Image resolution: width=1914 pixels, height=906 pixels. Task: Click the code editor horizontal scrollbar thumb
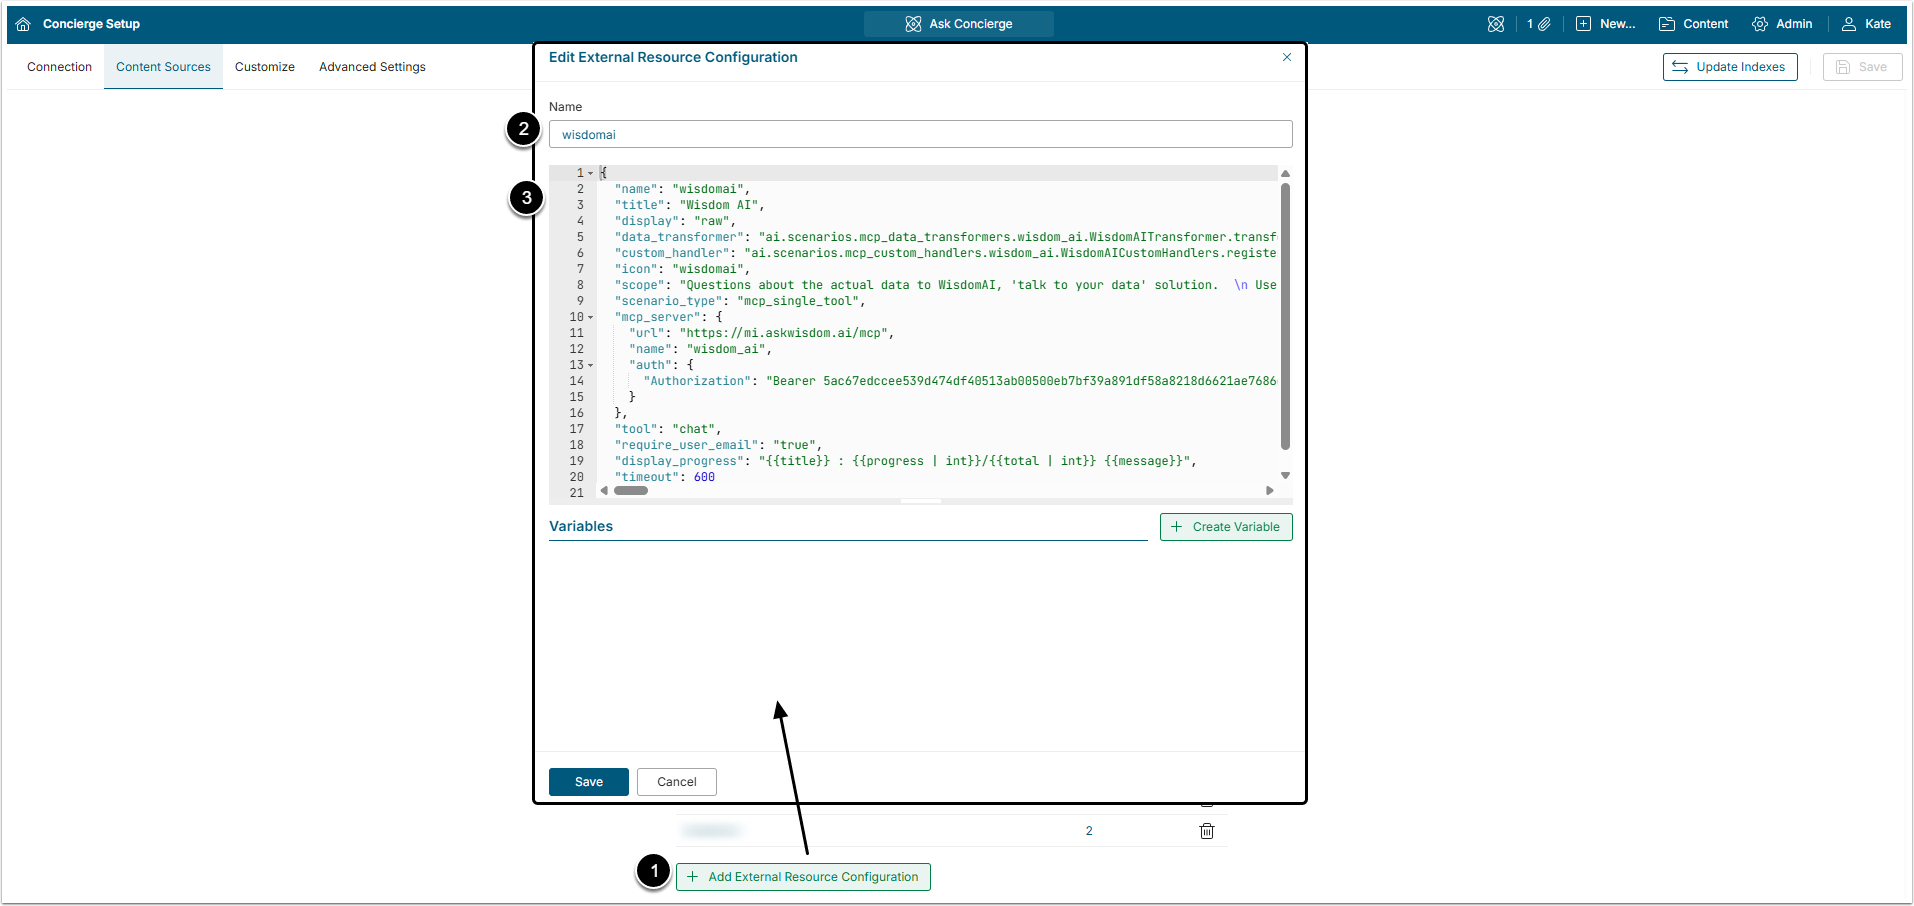pyautogui.click(x=631, y=491)
